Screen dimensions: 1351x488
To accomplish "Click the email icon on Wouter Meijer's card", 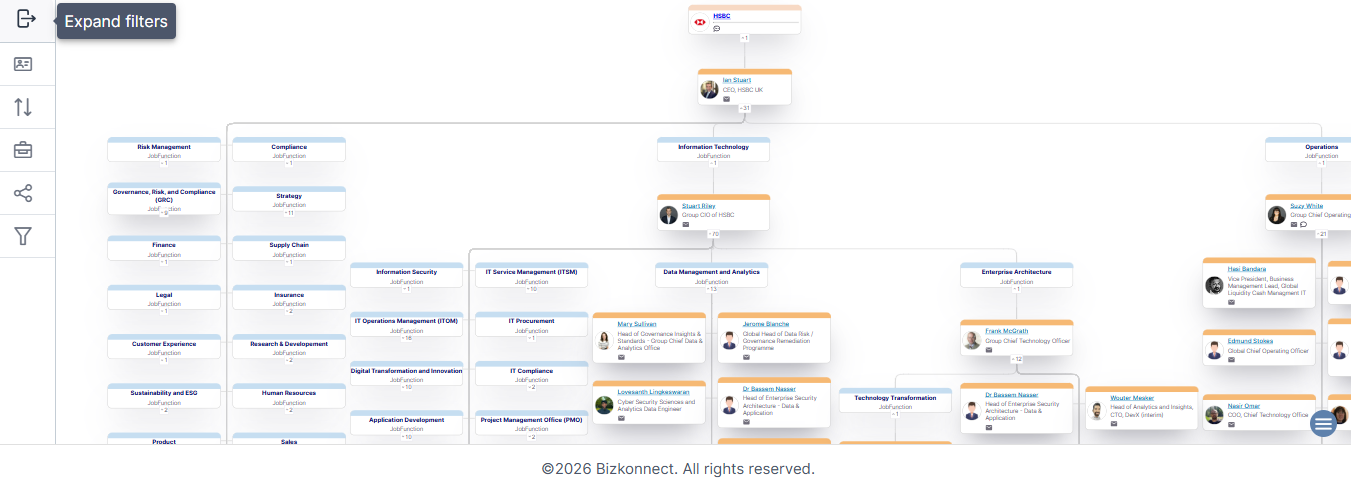I will (1114, 423).
